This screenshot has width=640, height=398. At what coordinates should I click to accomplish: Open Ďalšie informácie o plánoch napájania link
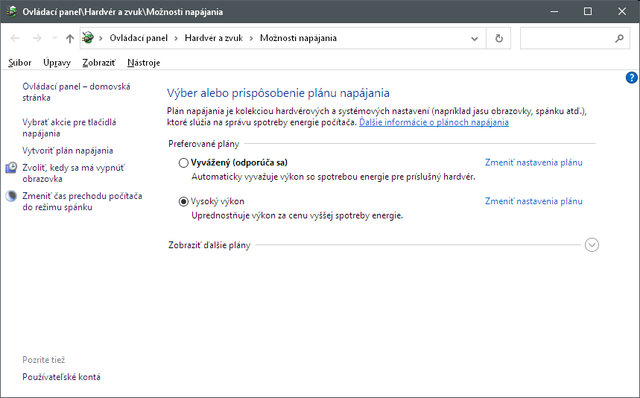pos(434,122)
